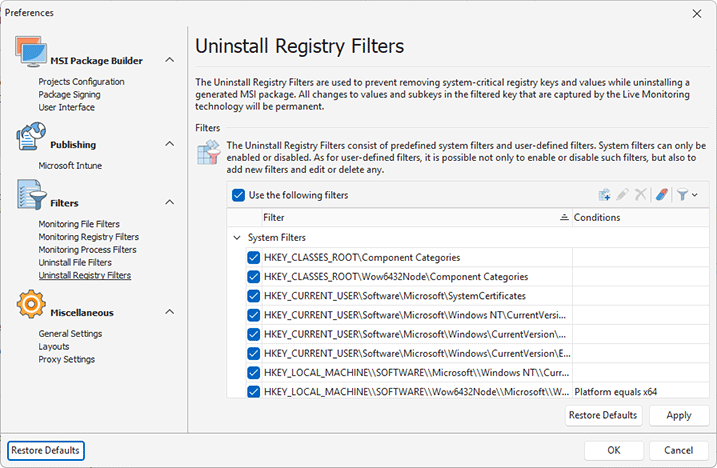The image size is (717, 468).
Task: Click the edit filter pencil icon
Action: pos(623,195)
